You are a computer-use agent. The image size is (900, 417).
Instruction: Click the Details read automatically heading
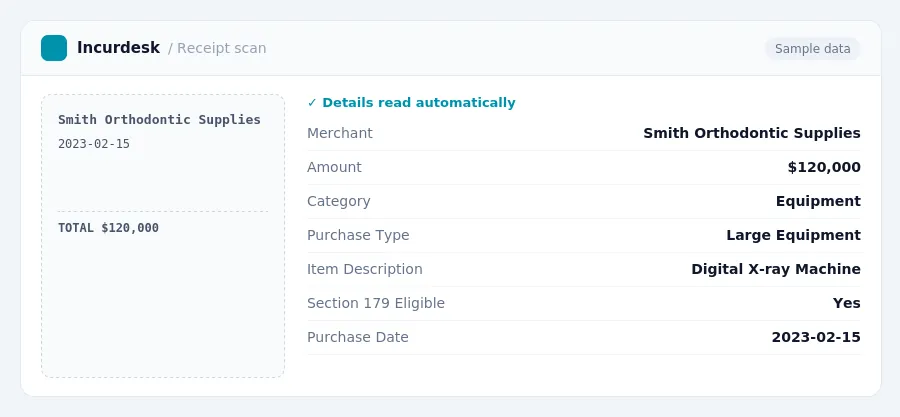418,103
